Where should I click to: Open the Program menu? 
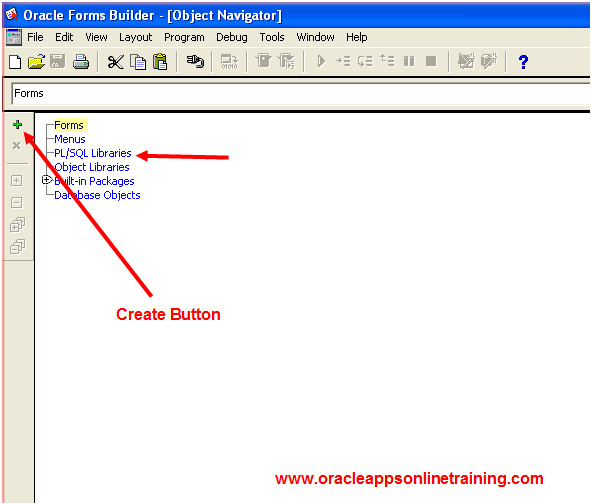click(184, 37)
